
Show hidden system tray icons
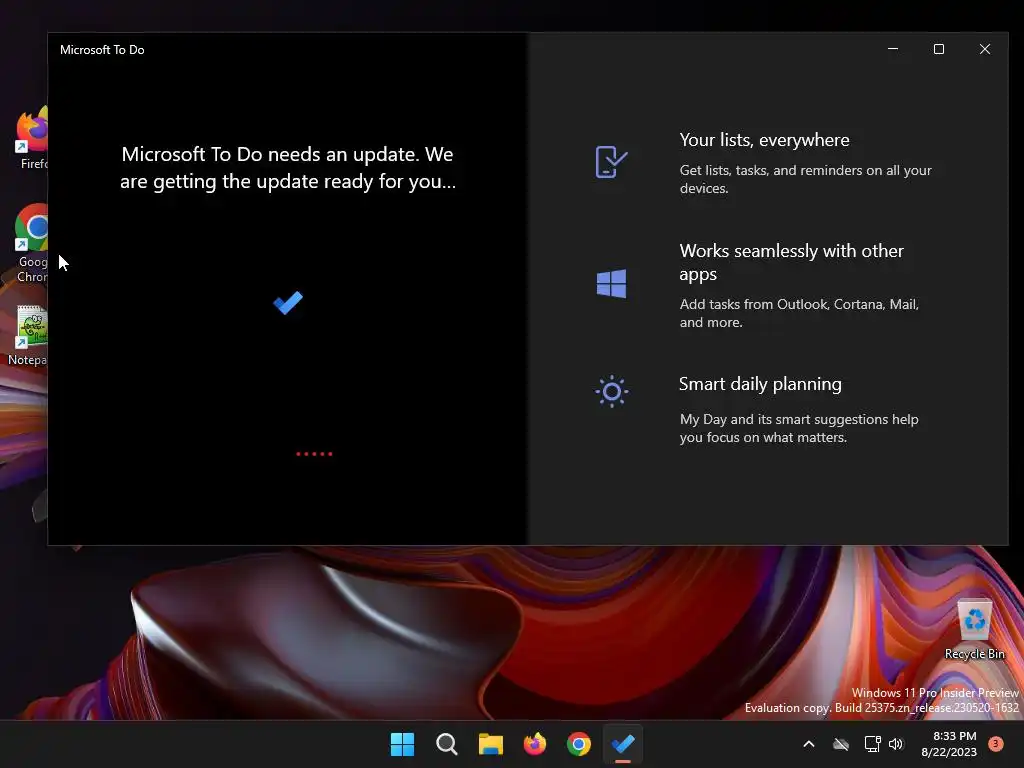click(x=808, y=744)
